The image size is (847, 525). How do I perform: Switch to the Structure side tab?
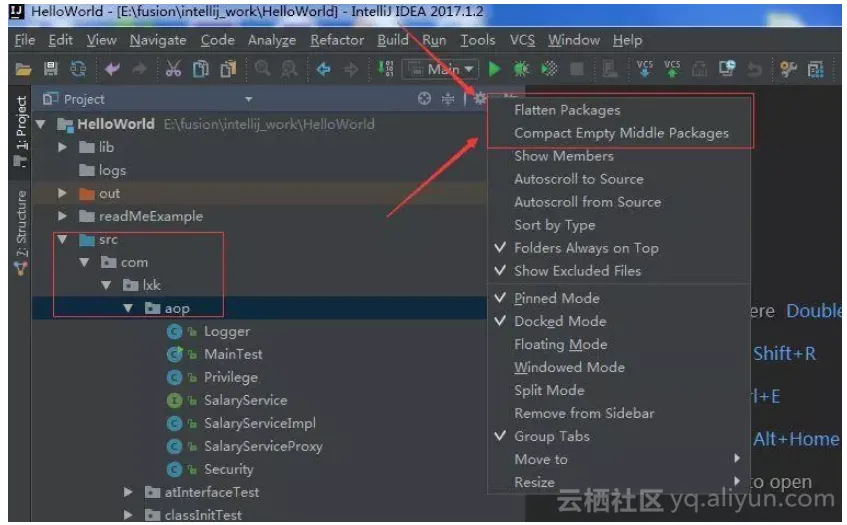[x=21, y=232]
